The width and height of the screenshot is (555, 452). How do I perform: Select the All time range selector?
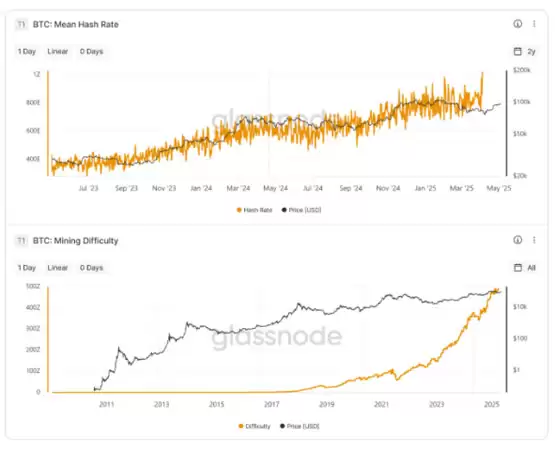pyautogui.click(x=531, y=268)
